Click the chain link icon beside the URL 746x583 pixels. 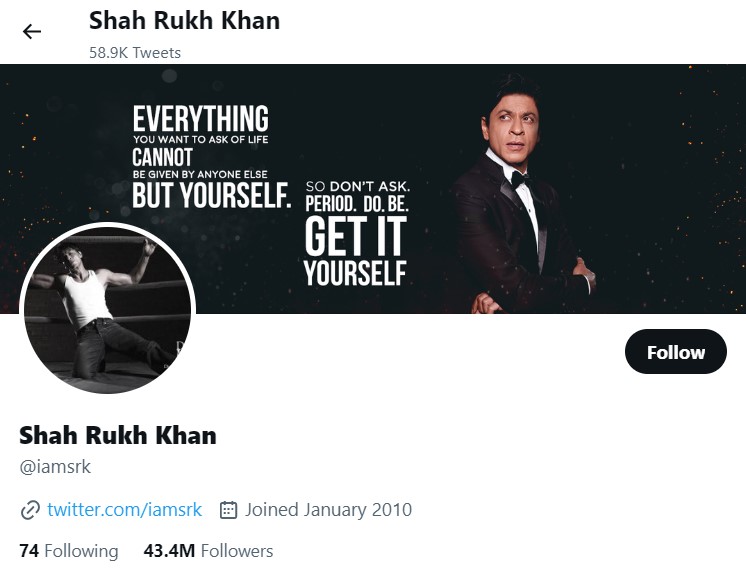(30, 510)
